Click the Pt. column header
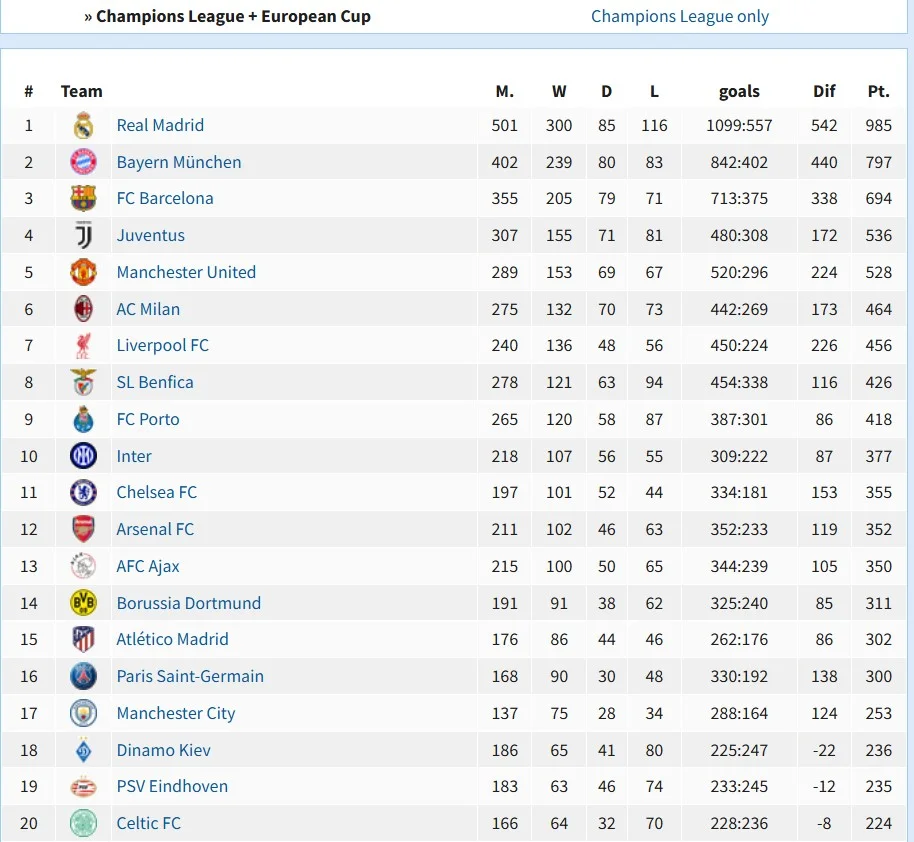 click(878, 91)
